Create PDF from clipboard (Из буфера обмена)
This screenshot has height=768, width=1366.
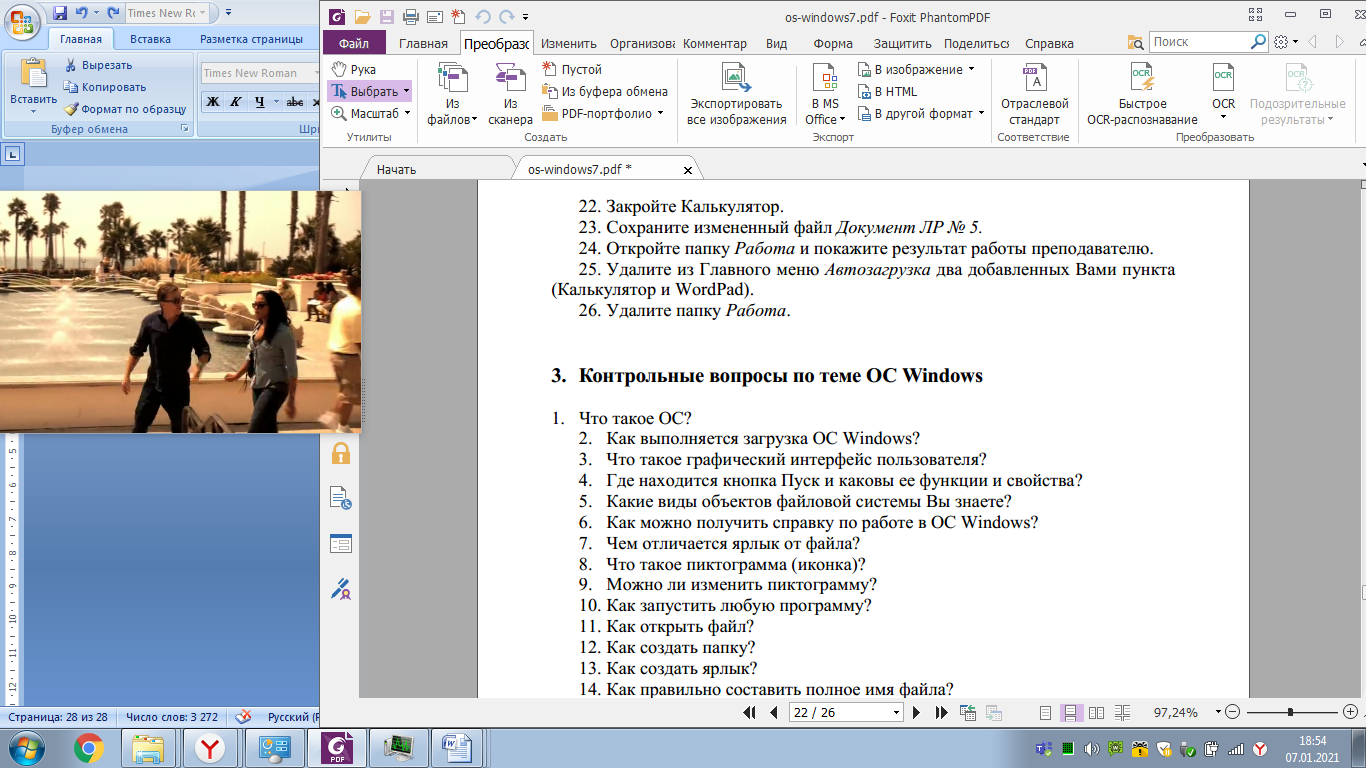click(605, 91)
